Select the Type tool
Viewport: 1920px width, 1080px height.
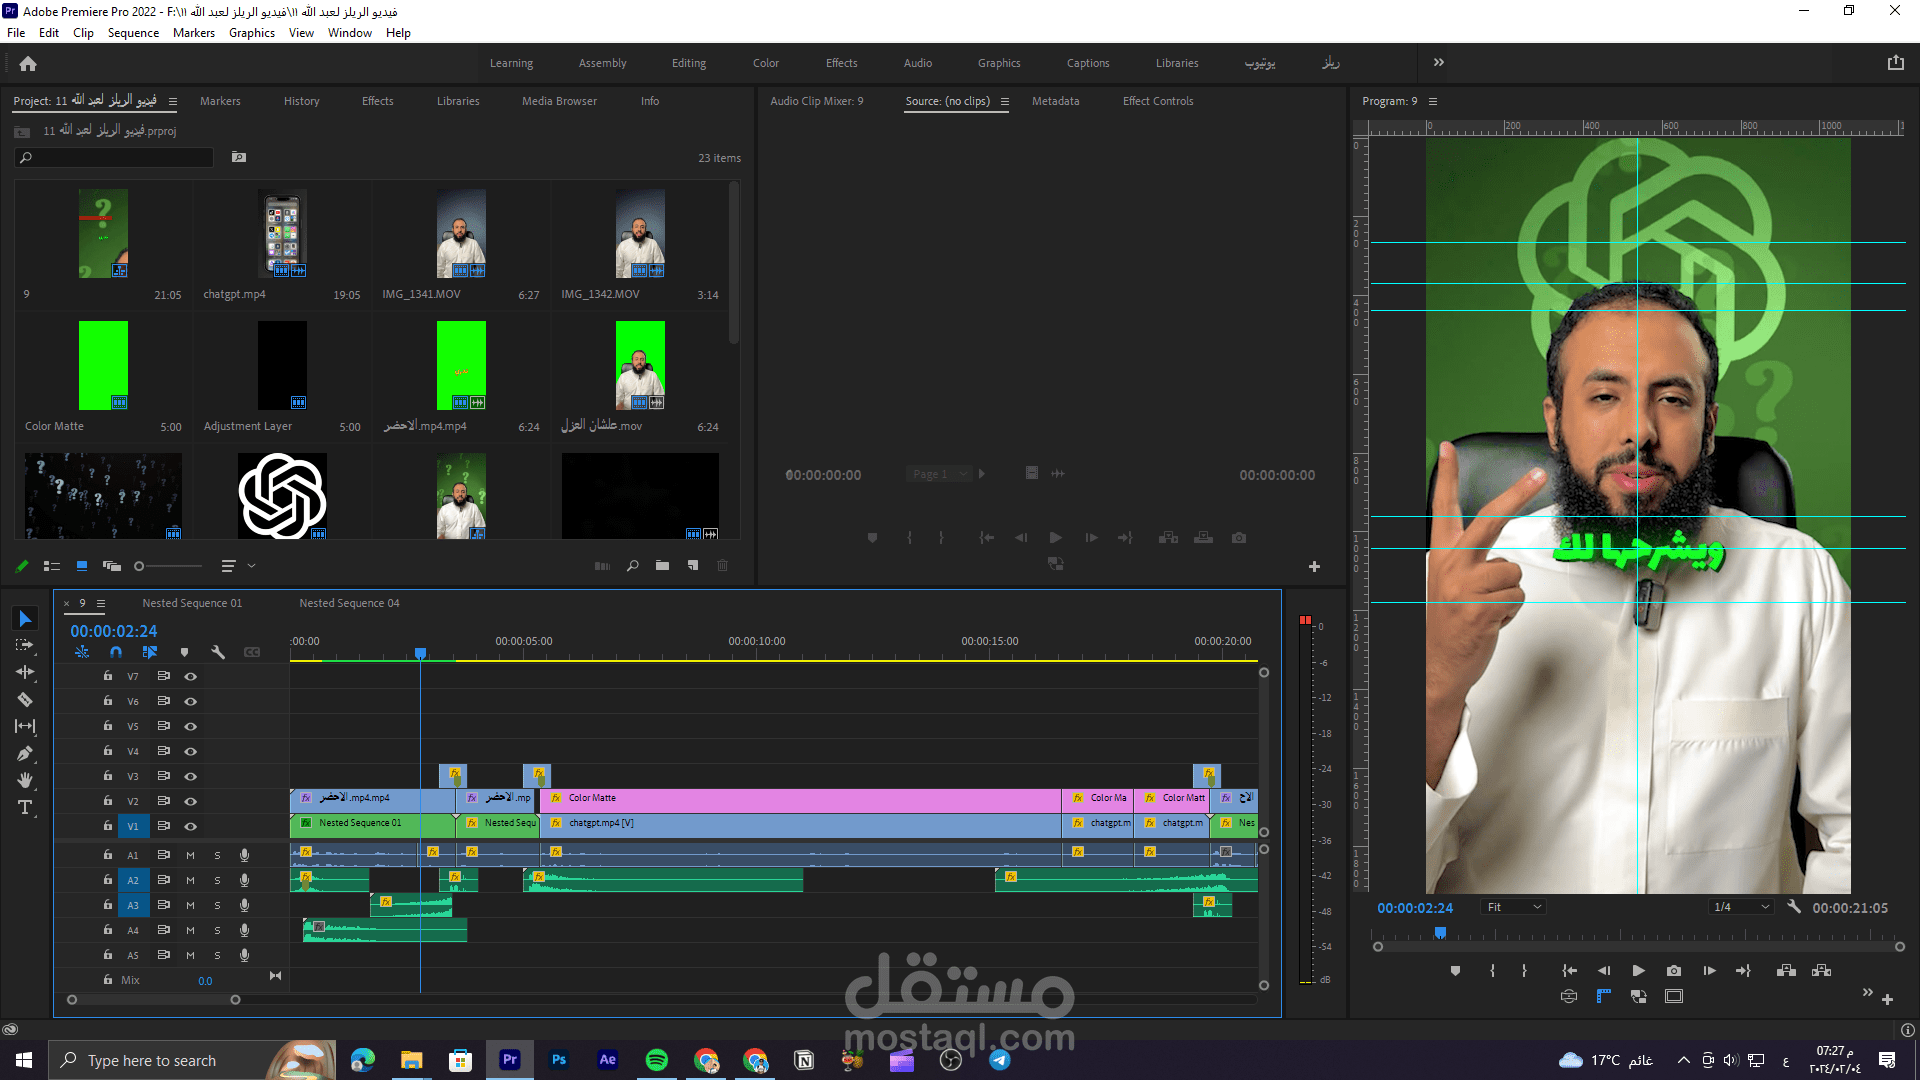pyautogui.click(x=25, y=807)
